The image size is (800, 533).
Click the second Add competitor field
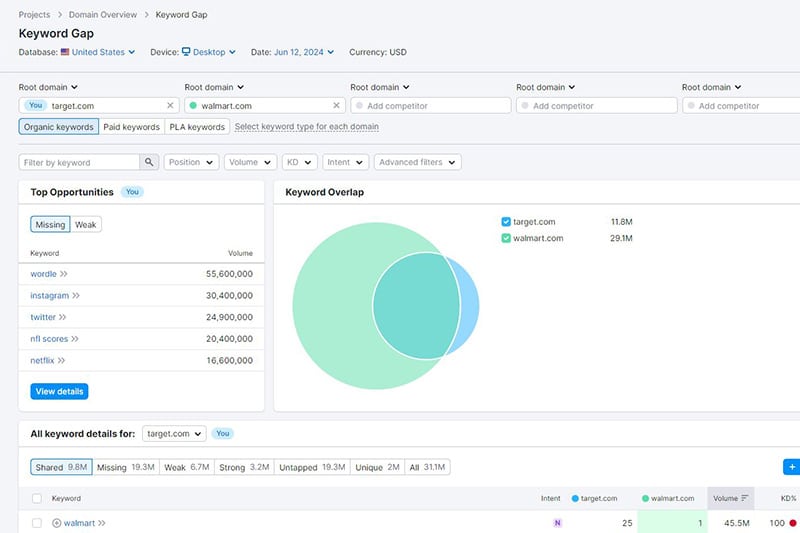[596, 106]
